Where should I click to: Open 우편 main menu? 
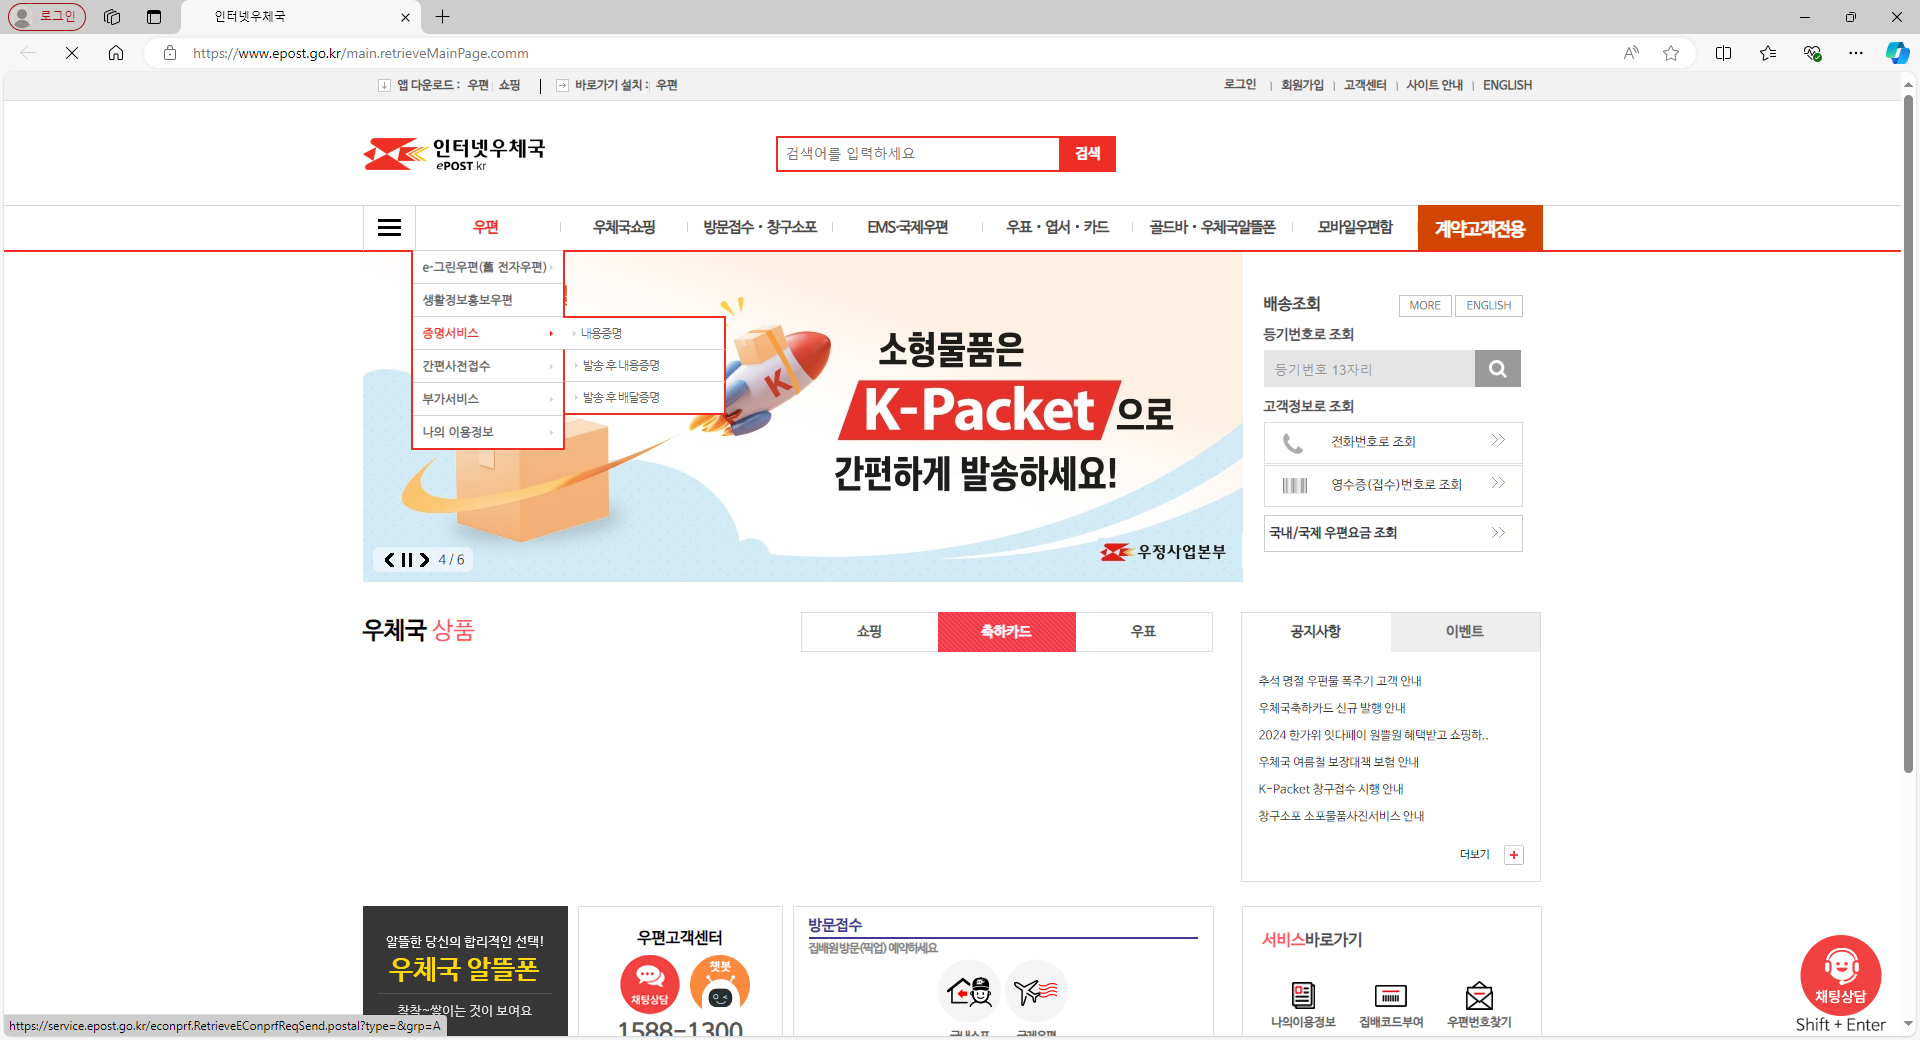(x=486, y=228)
